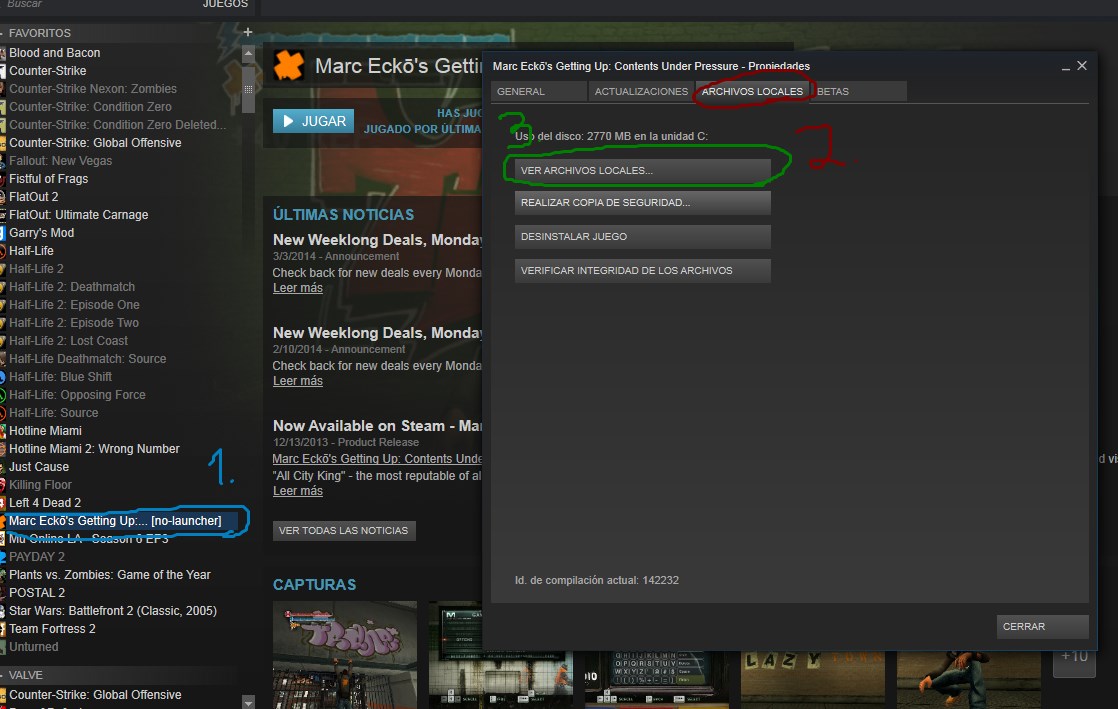The image size is (1118, 709).
Task: Add a new category with the plus icon
Action: click(247, 32)
